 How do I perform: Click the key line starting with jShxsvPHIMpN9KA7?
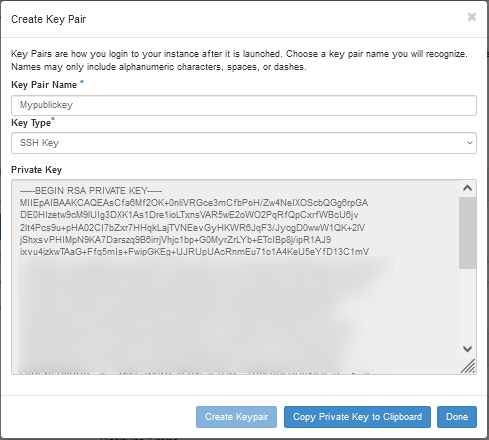pyautogui.click(x=175, y=240)
